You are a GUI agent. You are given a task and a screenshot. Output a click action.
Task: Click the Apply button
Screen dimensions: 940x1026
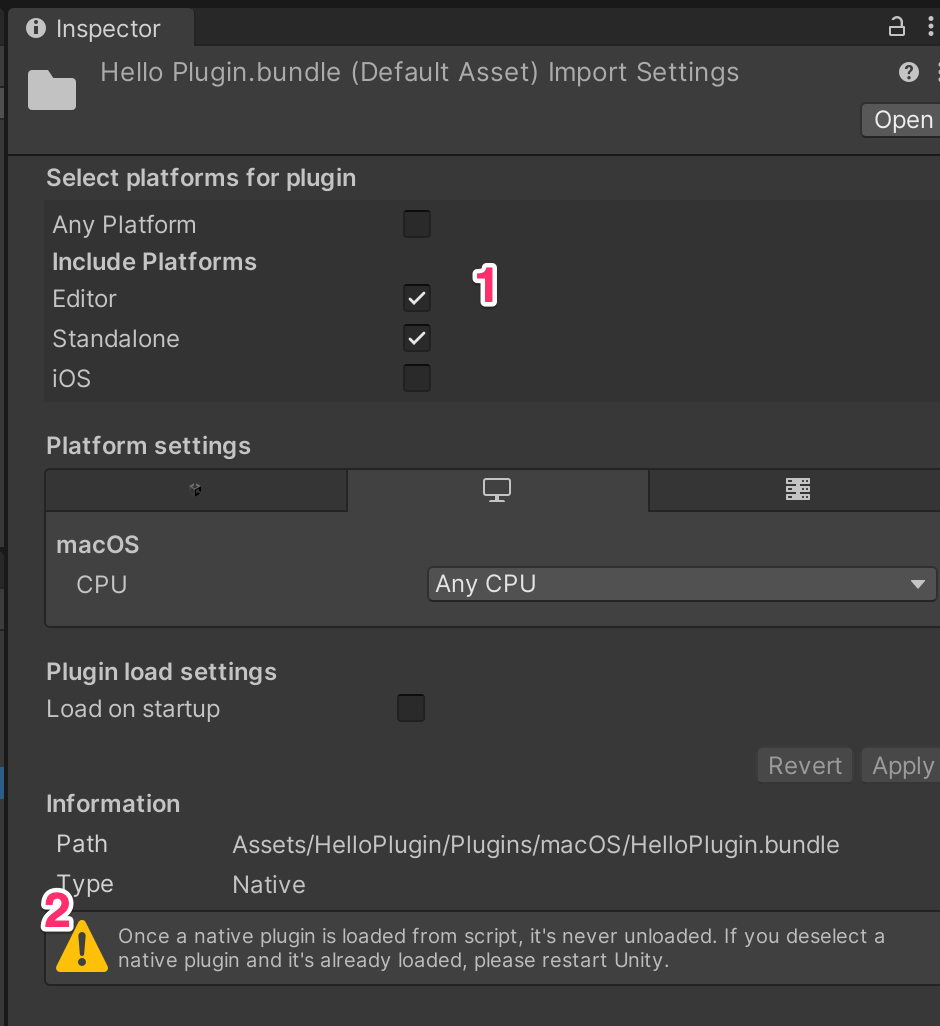click(x=902, y=766)
